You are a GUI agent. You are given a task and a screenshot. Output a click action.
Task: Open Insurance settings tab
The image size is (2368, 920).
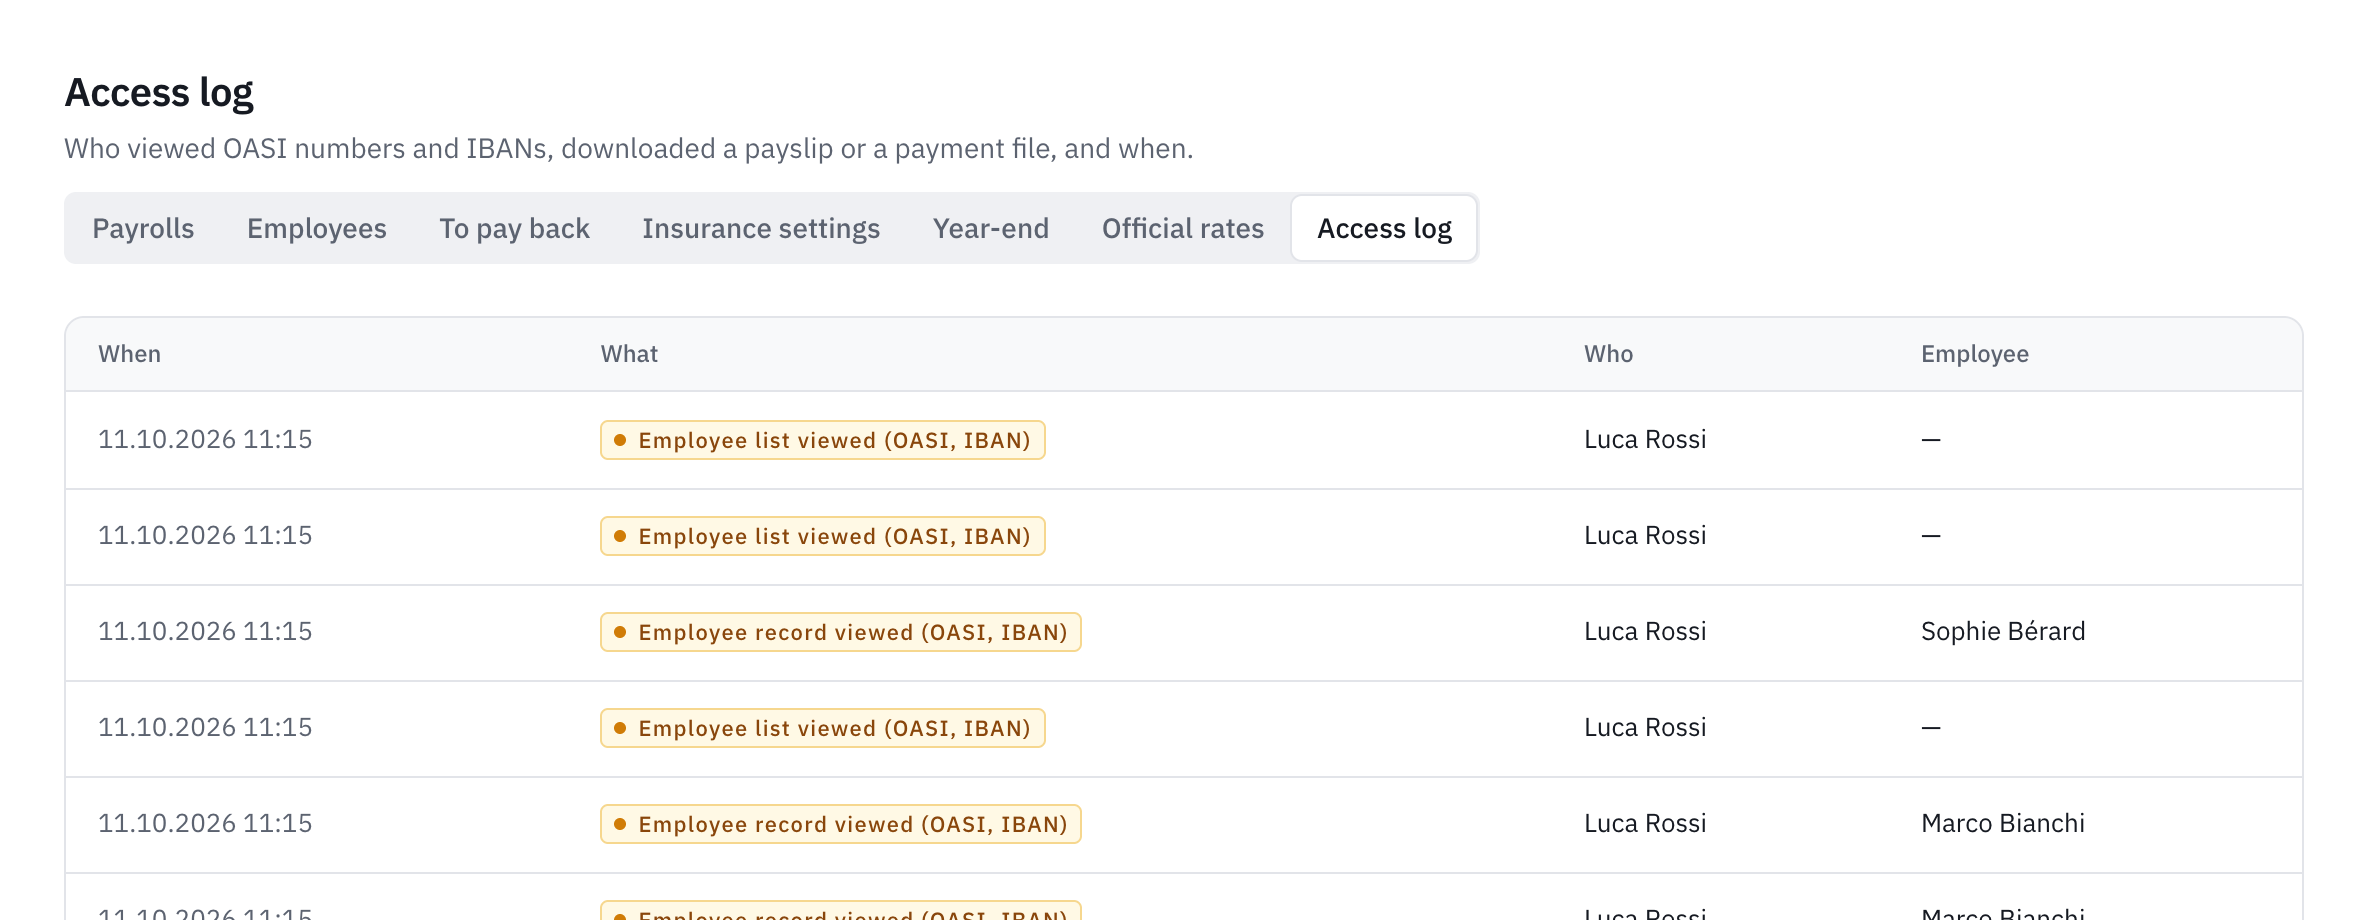[761, 229]
